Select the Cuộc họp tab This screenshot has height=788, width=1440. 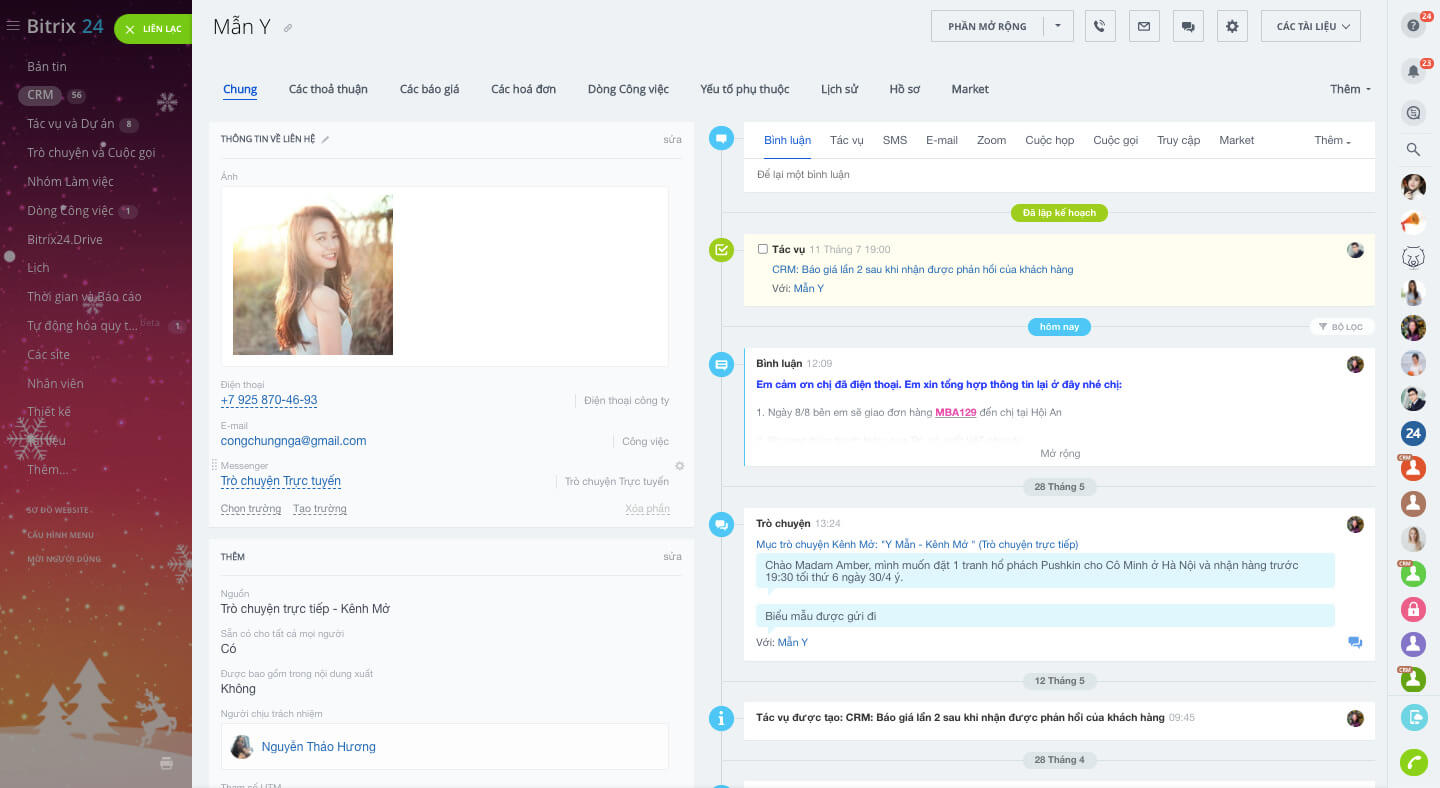point(1049,140)
